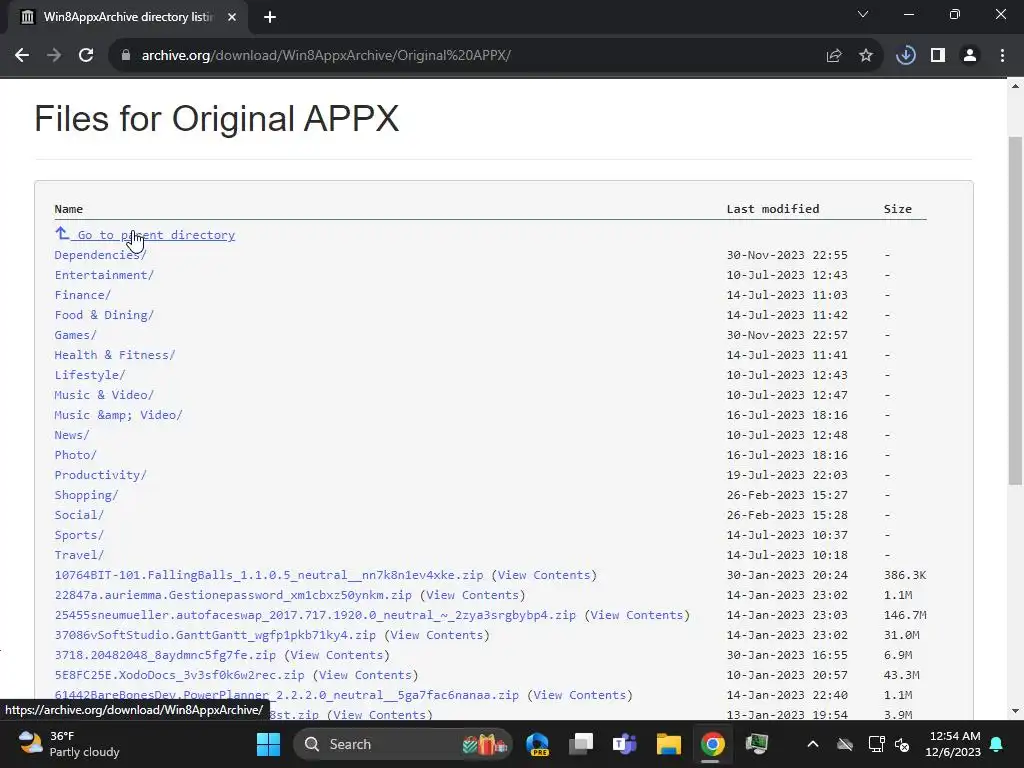Screen dimensions: 1024x768
Task: Open the Finance/ folder
Action: point(82,295)
